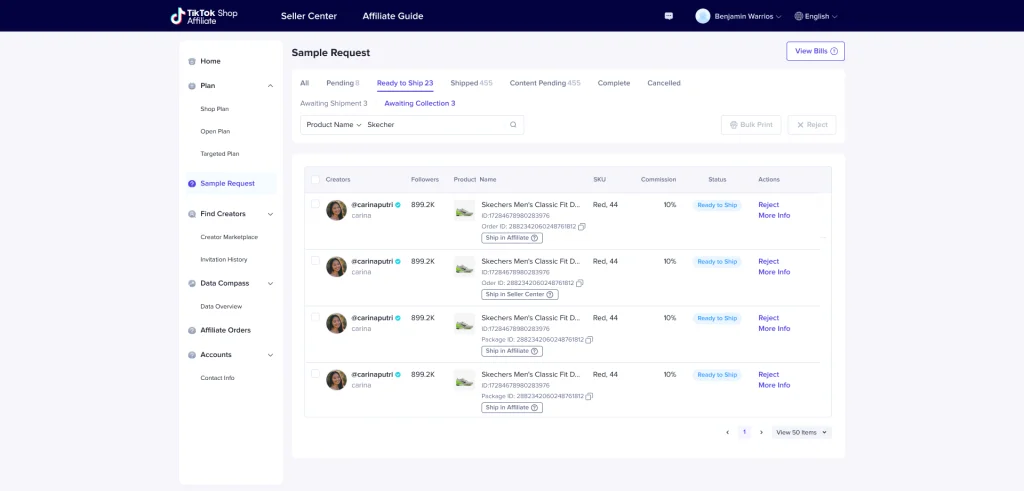Select the Ready to Ship 23 tab
This screenshot has width=1024, height=491.
click(x=405, y=83)
